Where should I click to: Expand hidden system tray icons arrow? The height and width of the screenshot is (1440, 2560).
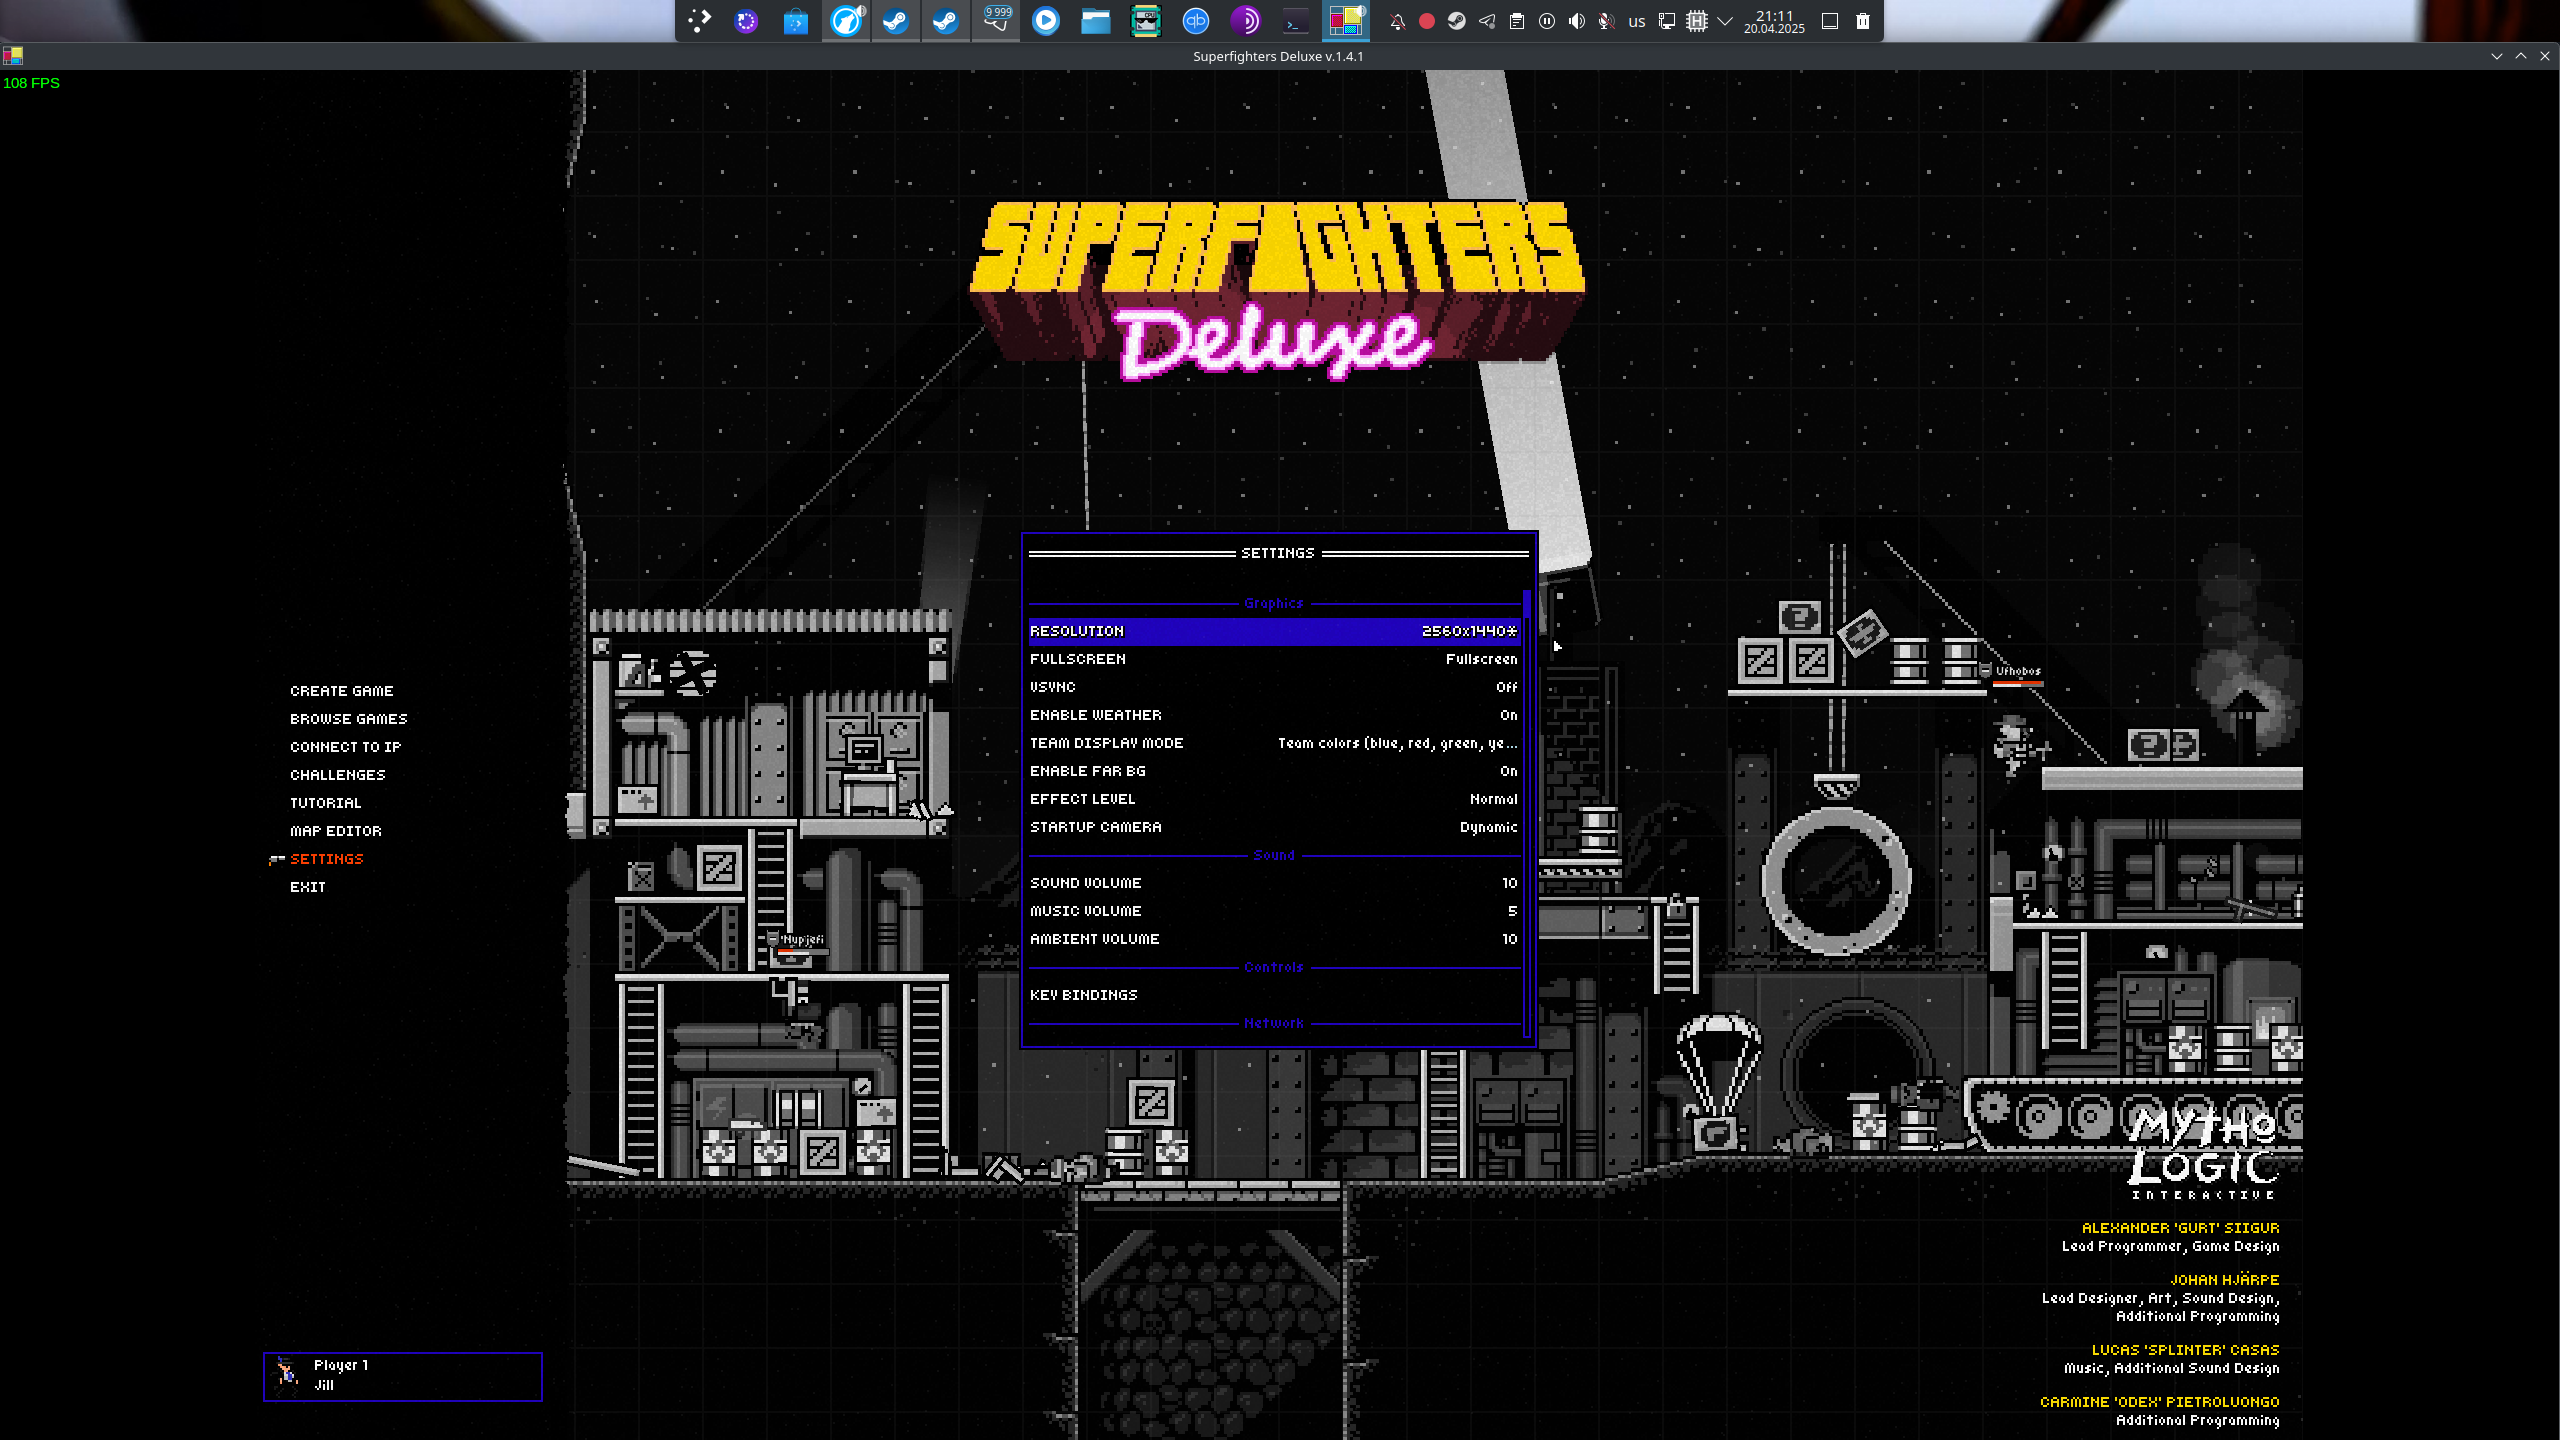[x=1725, y=21]
